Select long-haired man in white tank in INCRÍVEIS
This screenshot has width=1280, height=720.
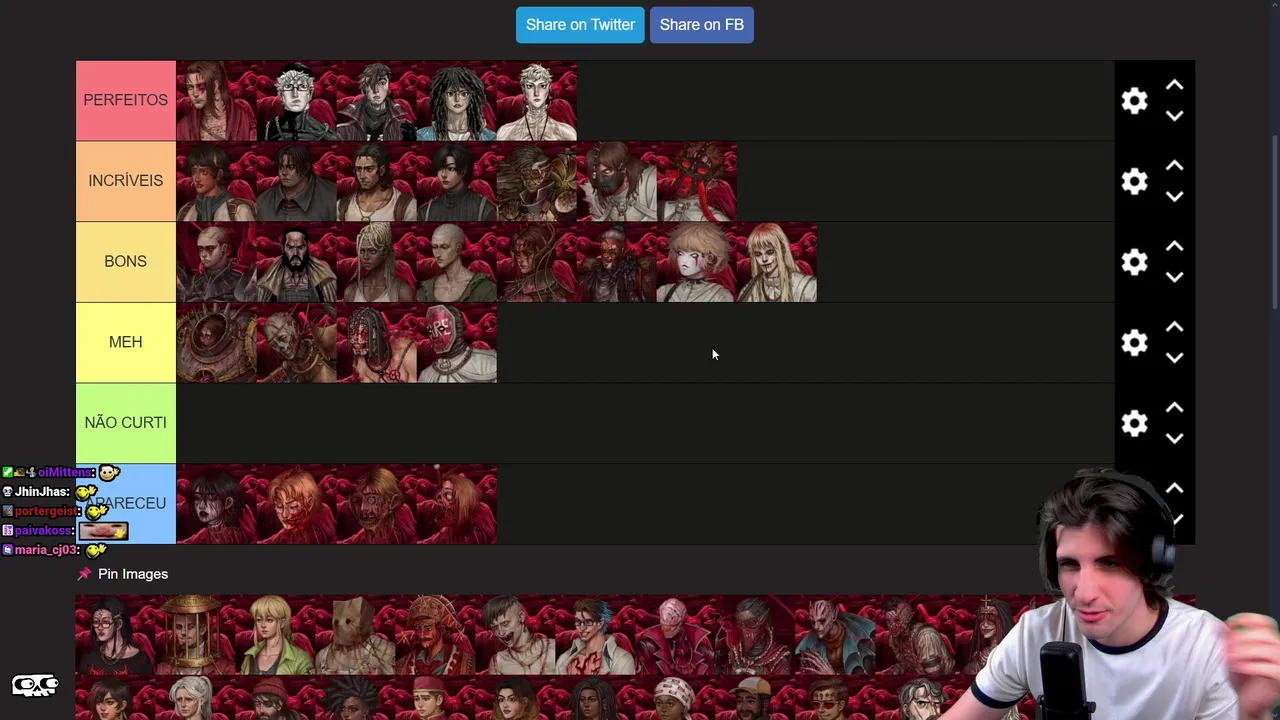pos(376,181)
